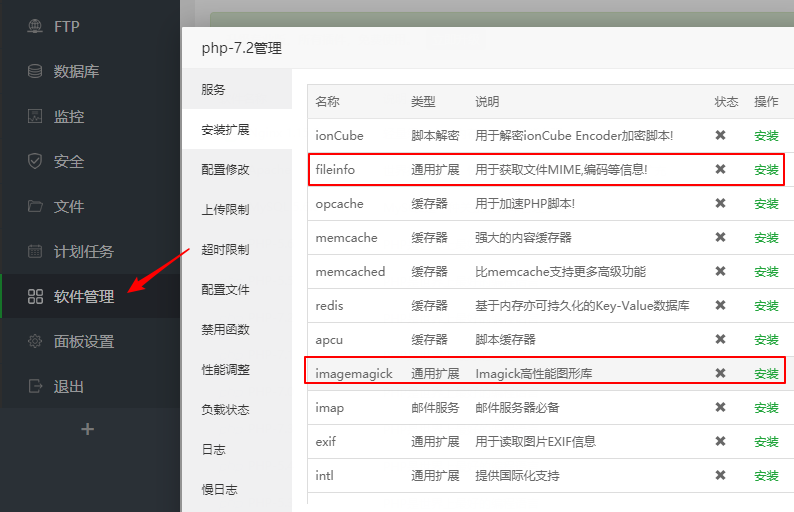Open 面板设置 in the sidebar
The height and width of the screenshot is (512, 794).
pyautogui.click(x=90, y=341)
